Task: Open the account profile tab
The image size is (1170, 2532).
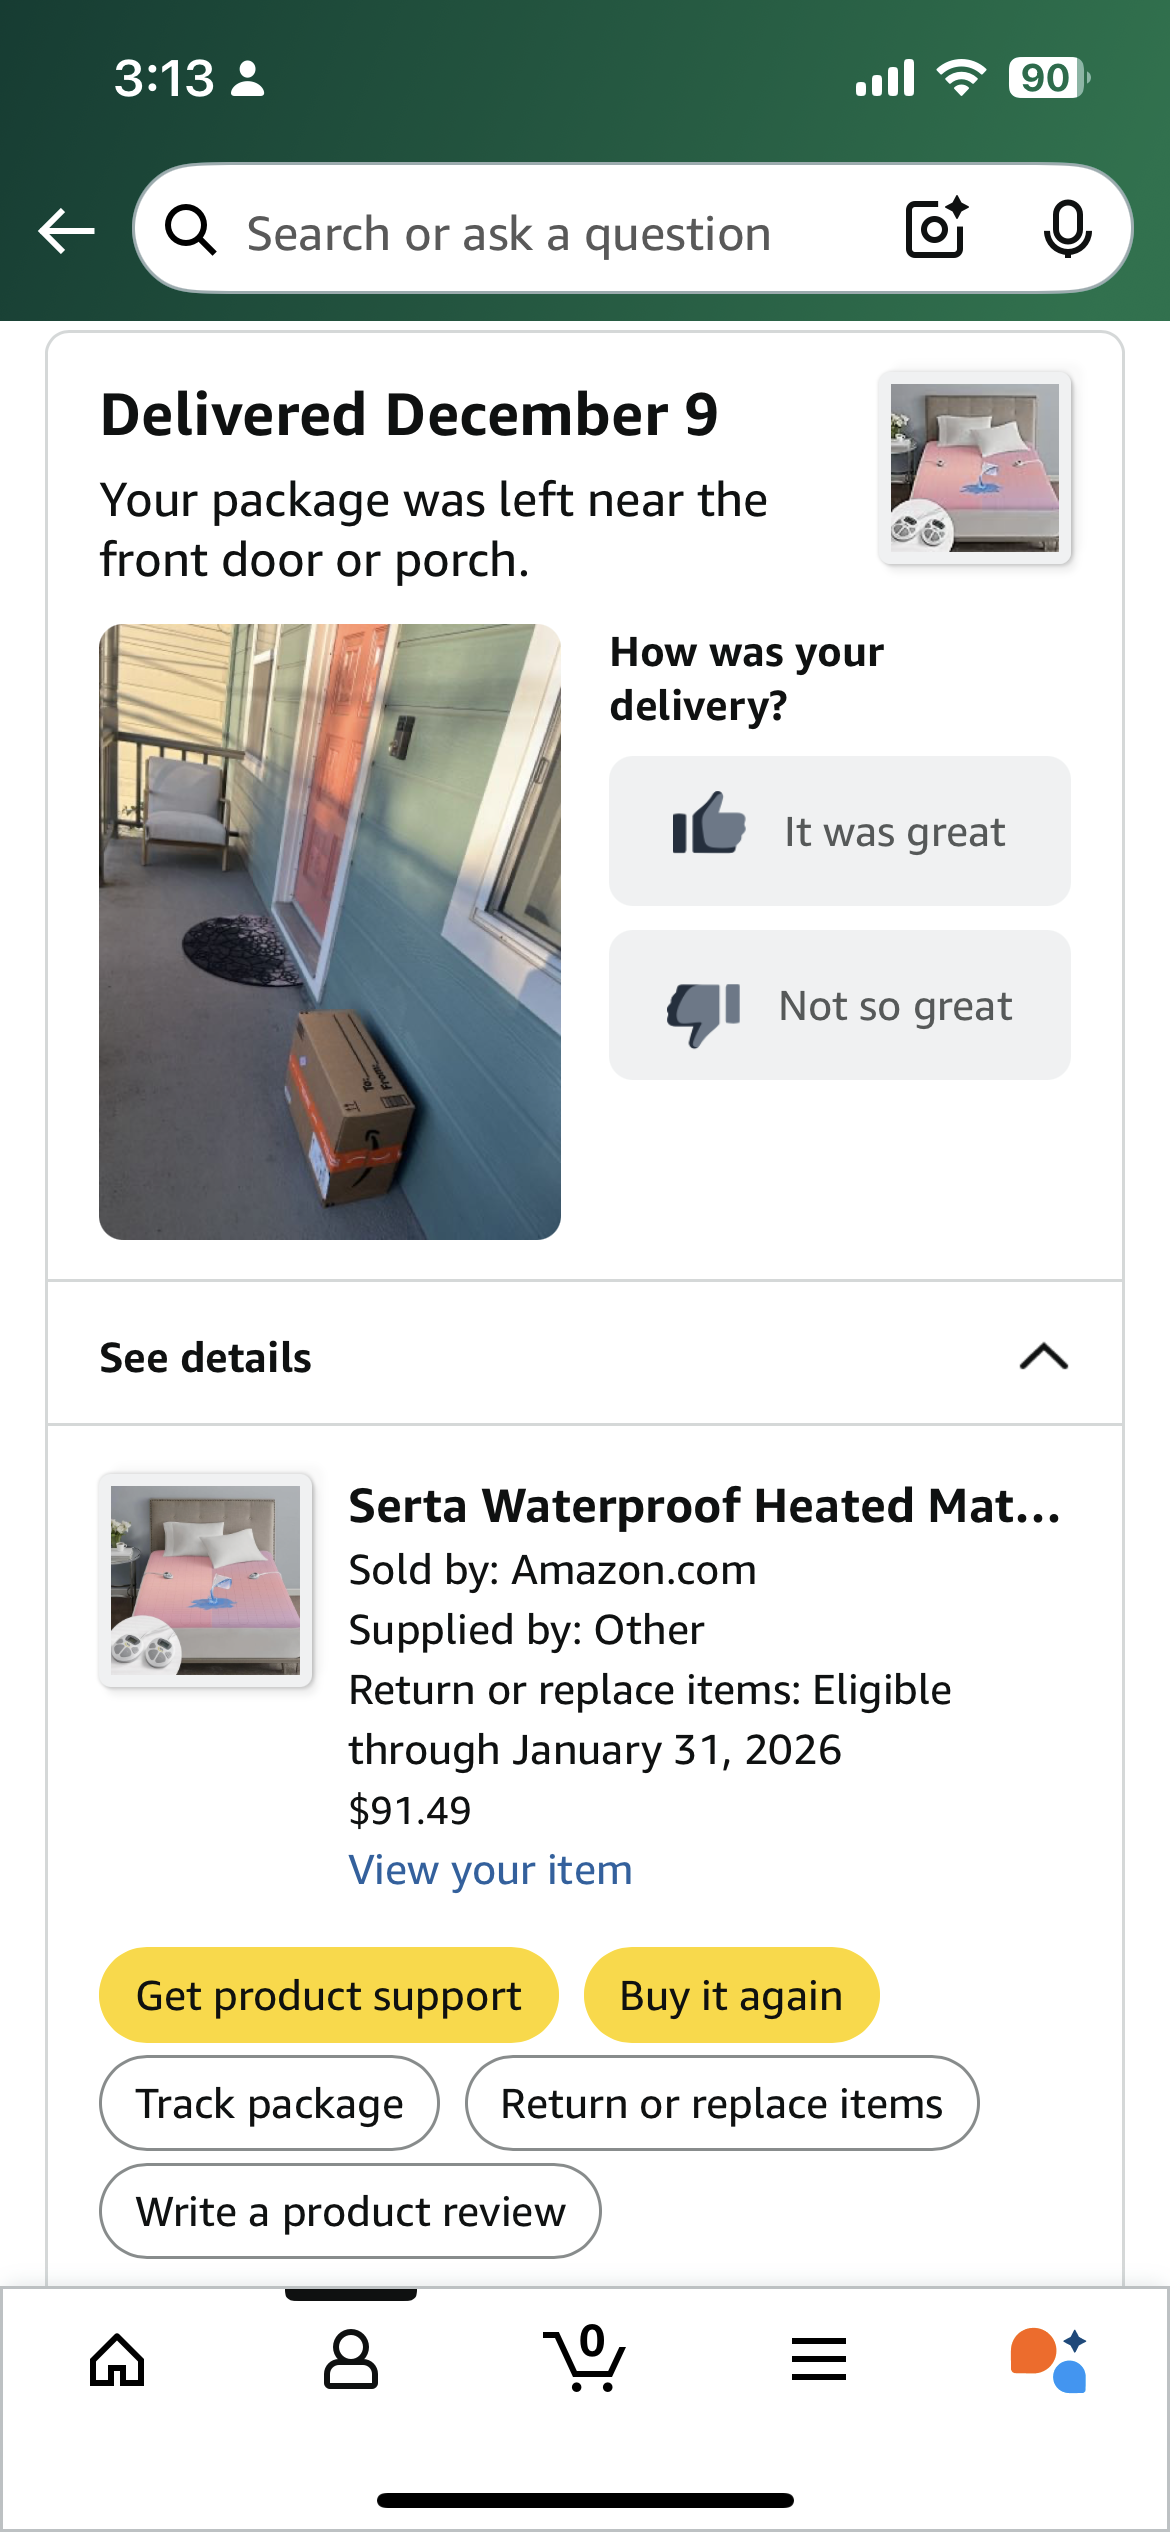Action: tap(351, 2360)
